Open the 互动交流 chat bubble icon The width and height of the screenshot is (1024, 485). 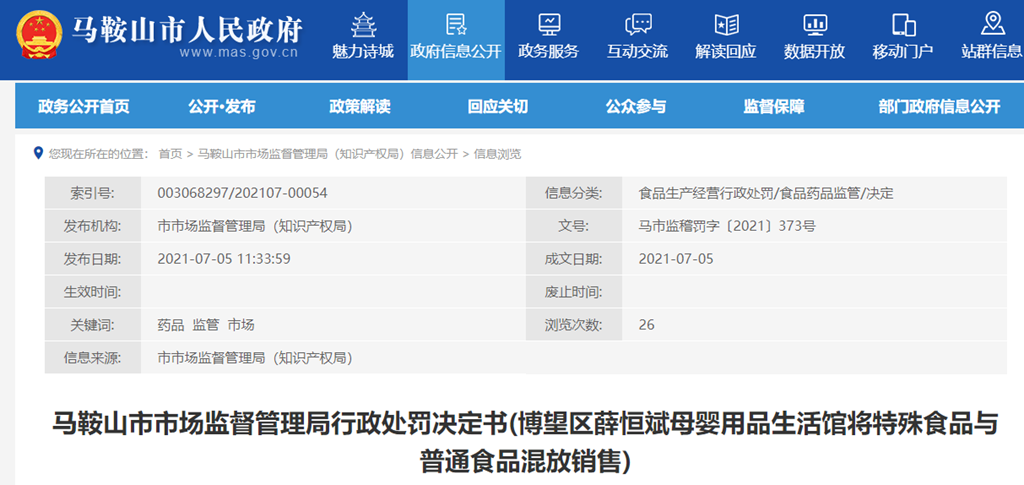pos(637,24)
